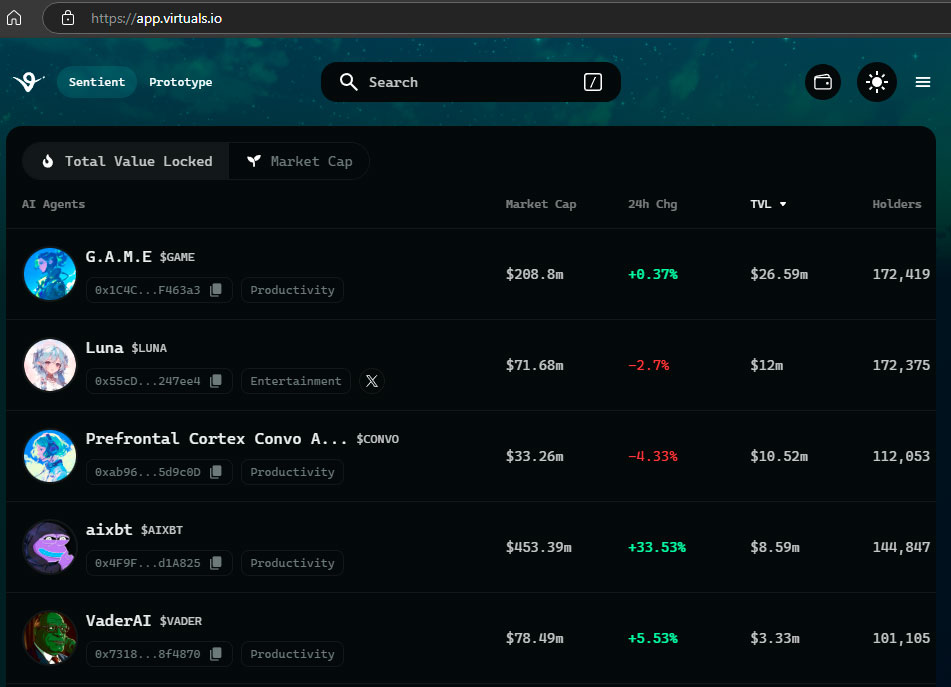951x687 pixels.
Task: Click G.A.M.E Productivity tag
Action: point(292,290)
